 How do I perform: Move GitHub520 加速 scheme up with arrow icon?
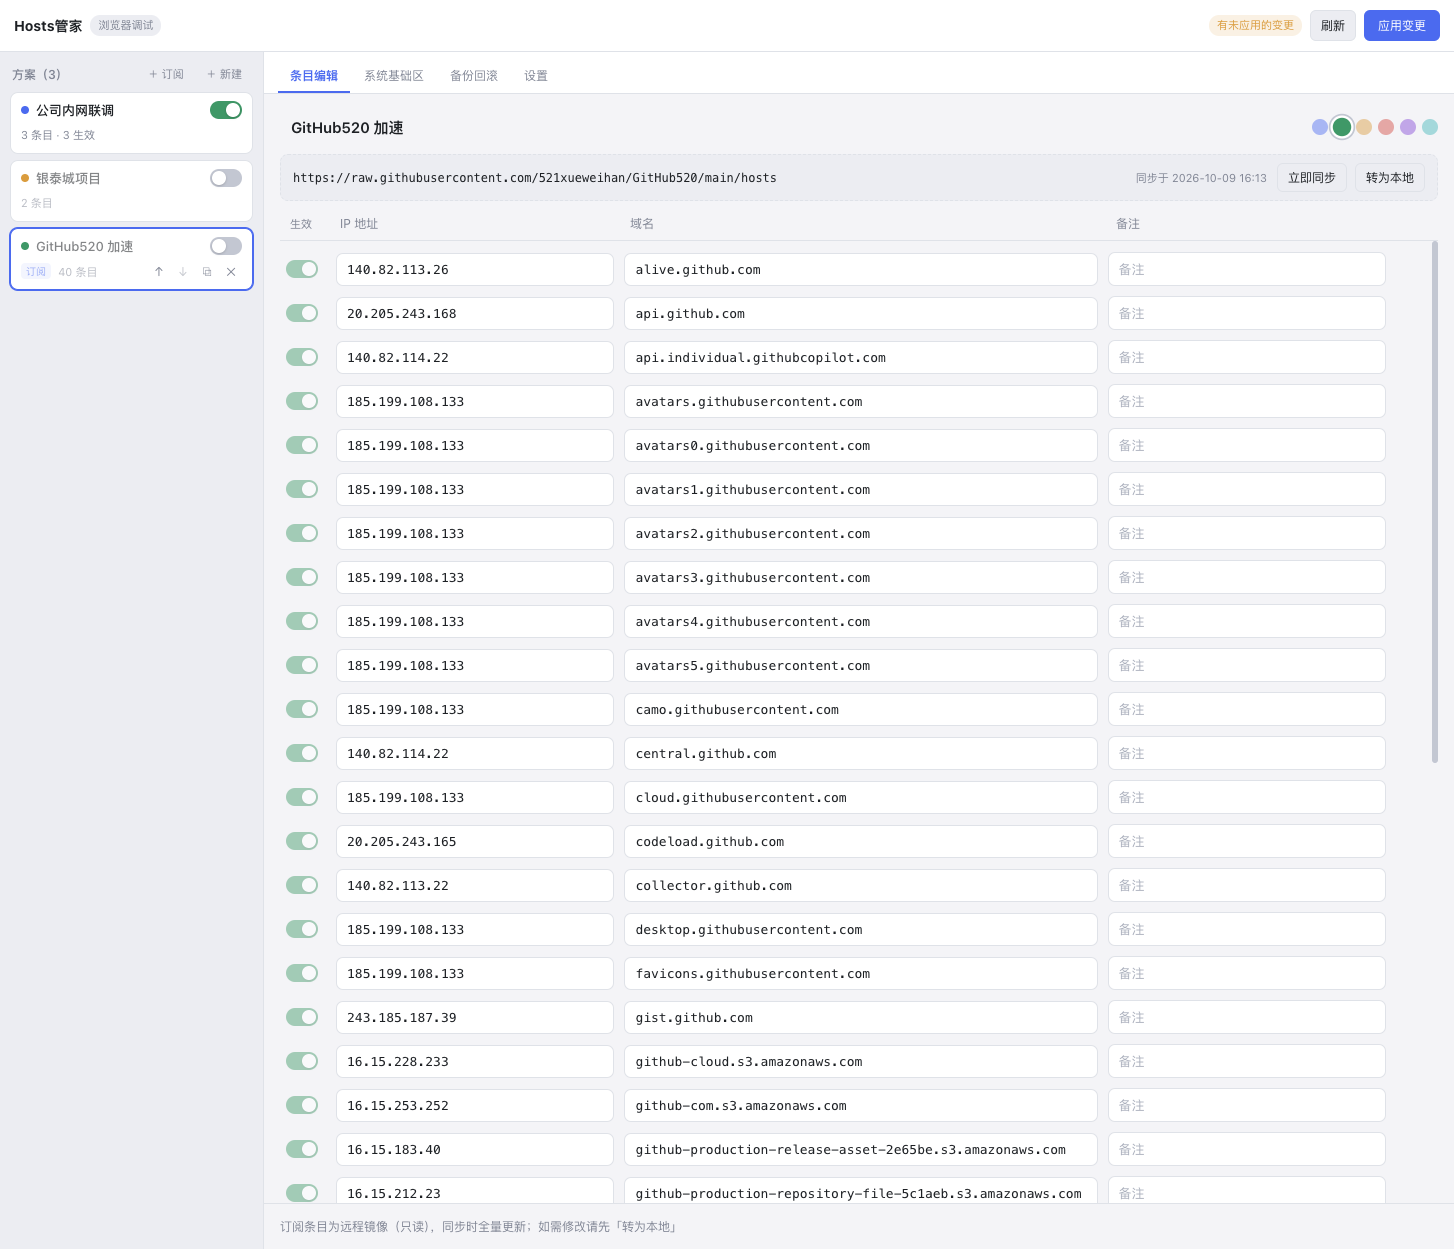159,272
